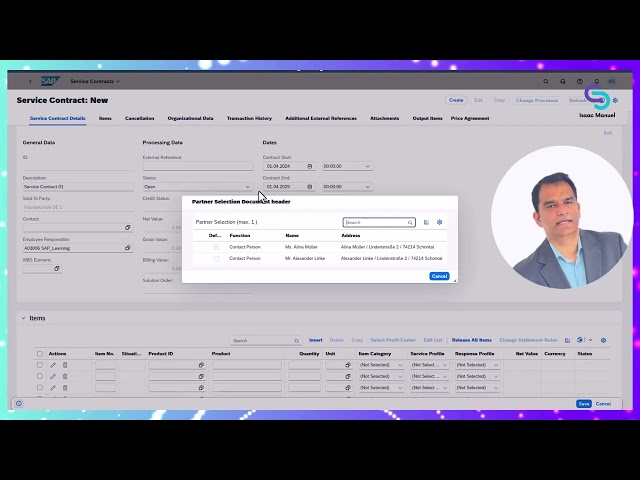
Task: Open the Transaction History tab
Action: (x=249, y=118)
